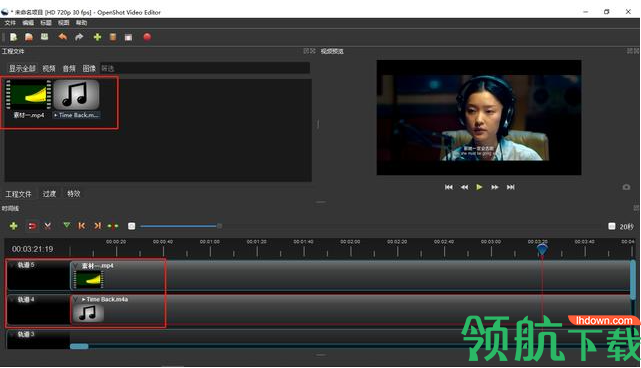Click the timeline horizontal scrollbar handle
This screenshot has width=641, height=368.
79,346
